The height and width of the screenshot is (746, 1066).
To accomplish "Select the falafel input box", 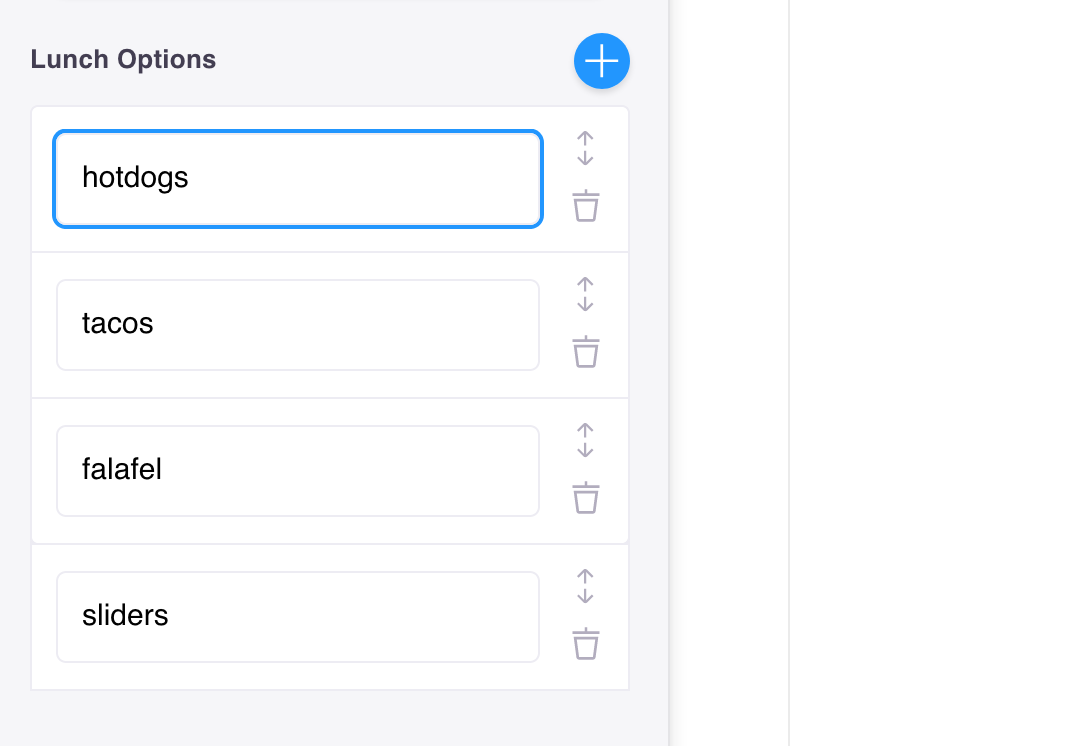I will point(298,470).
